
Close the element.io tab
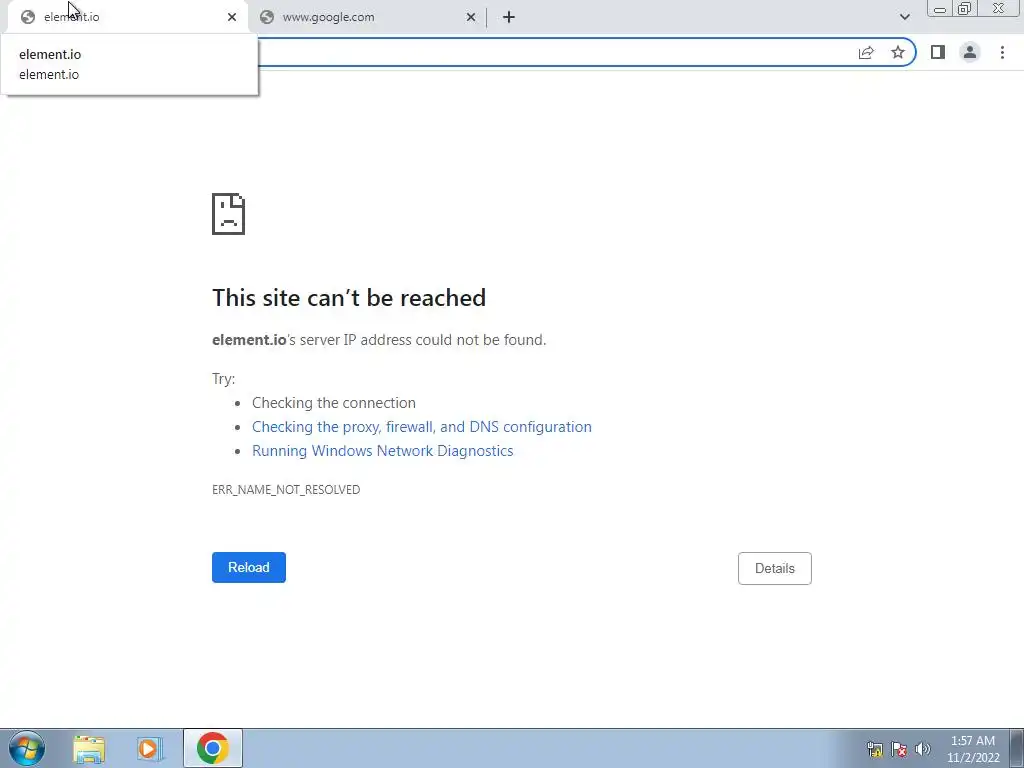(232, 17)
